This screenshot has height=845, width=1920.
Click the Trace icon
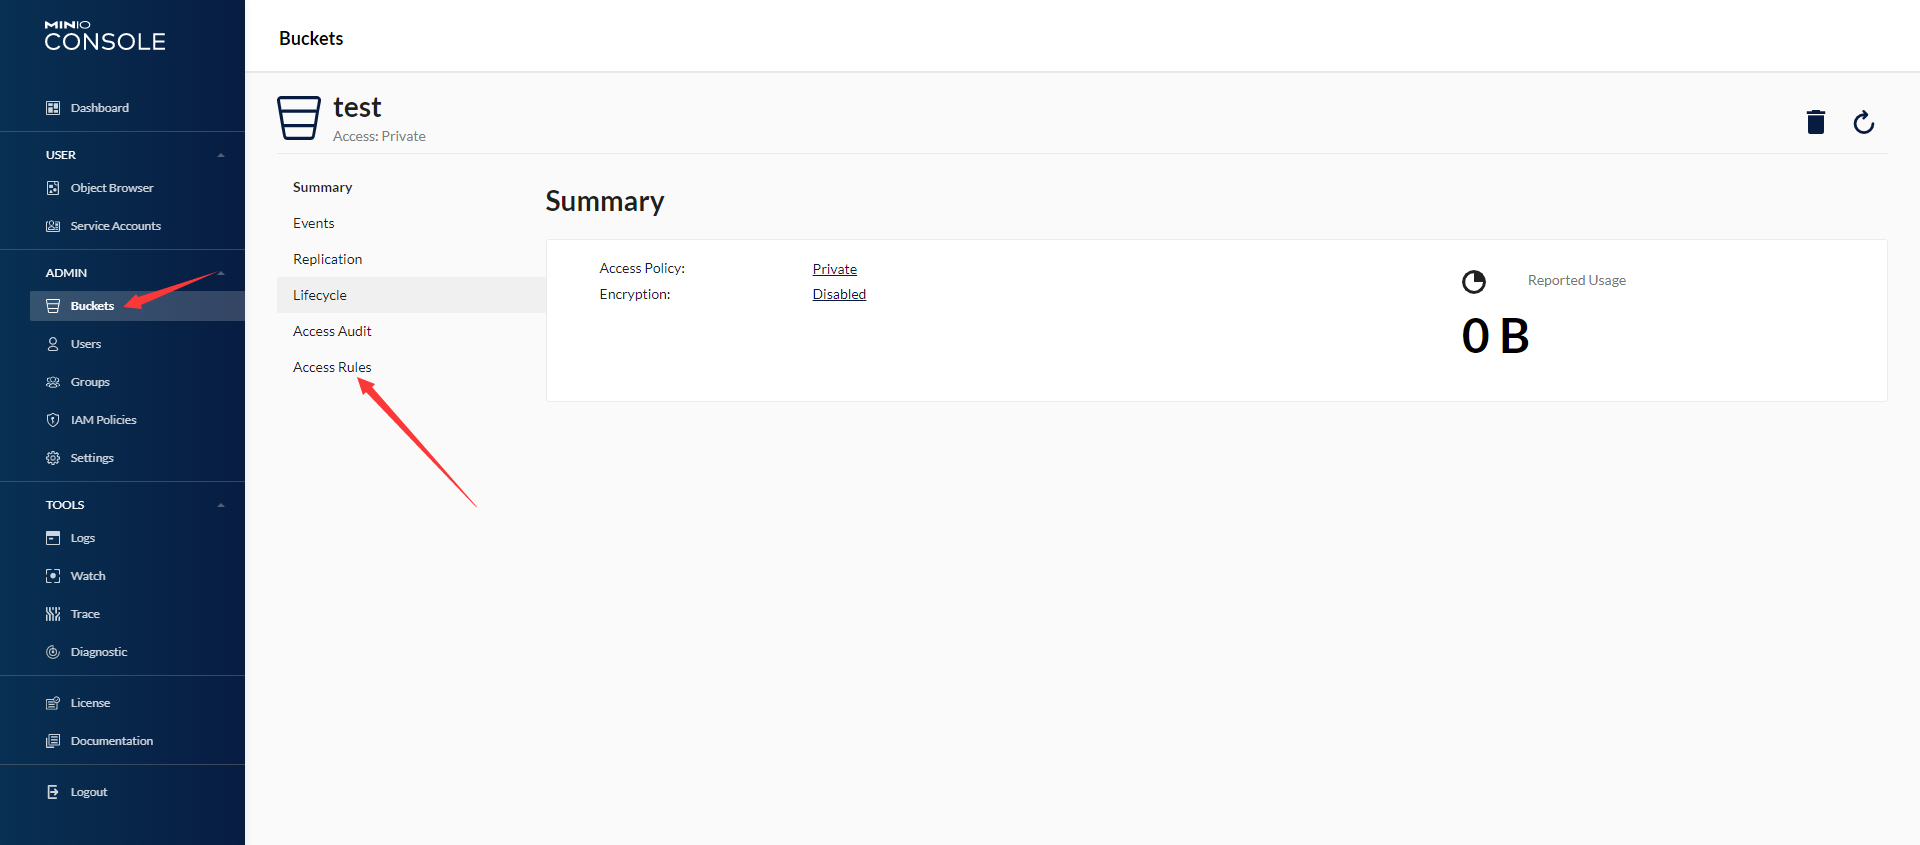pyautogui.click(x=53, y=614)
